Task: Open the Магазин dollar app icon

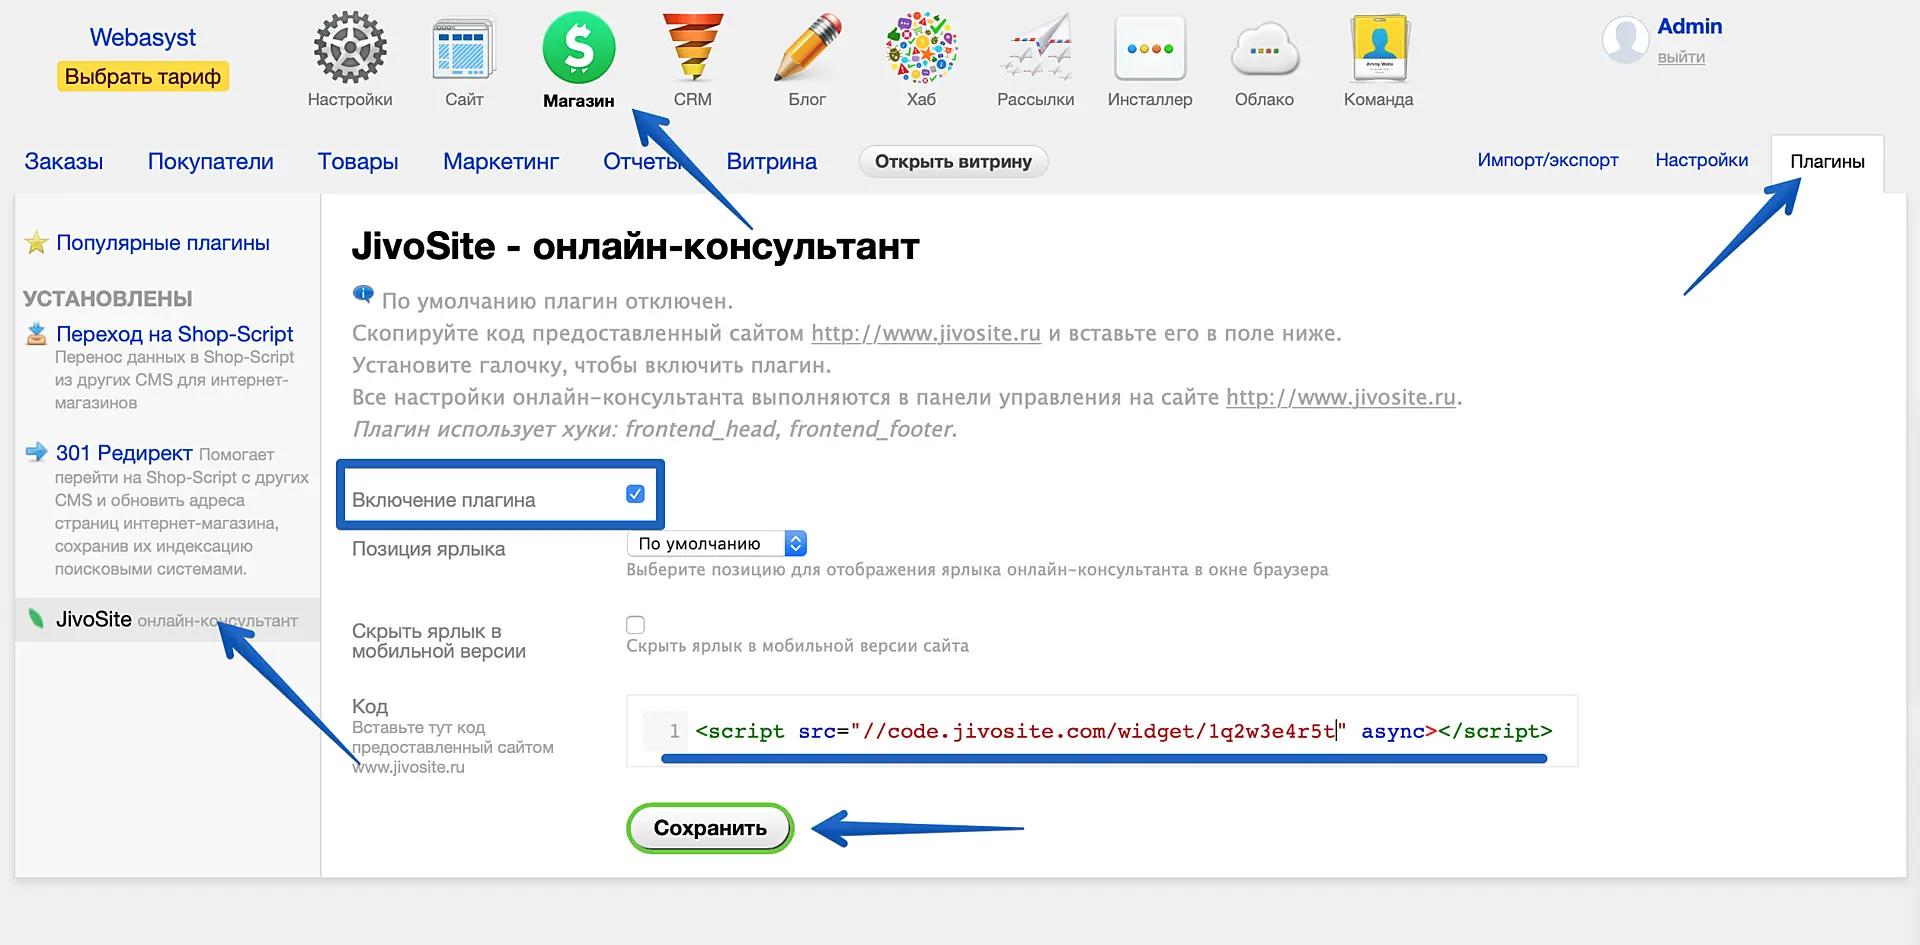Action: [579, 47]
